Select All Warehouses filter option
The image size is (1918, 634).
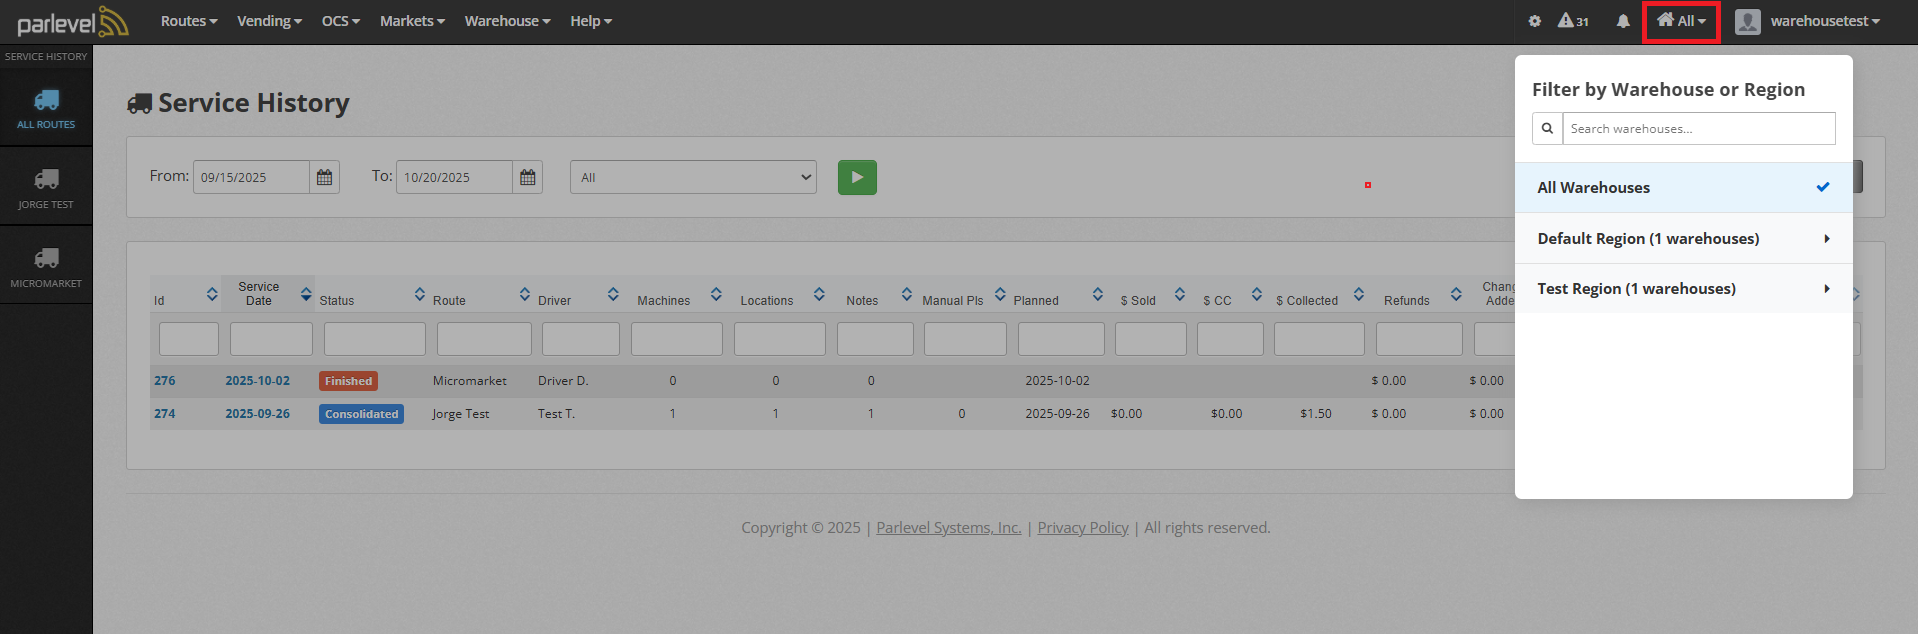coord(1683,188)
